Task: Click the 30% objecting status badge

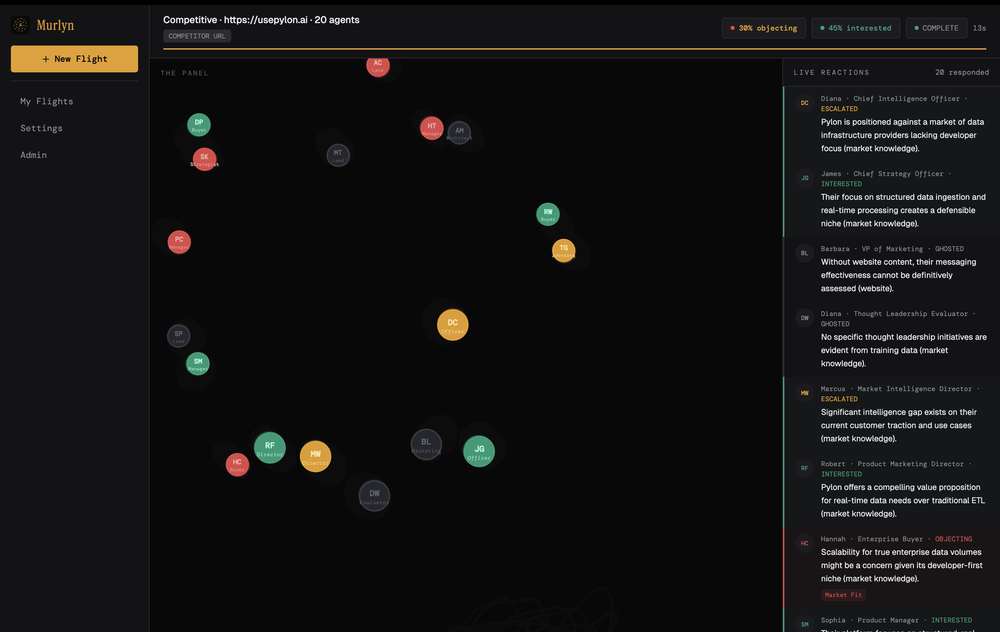Action: pos(763,28)
